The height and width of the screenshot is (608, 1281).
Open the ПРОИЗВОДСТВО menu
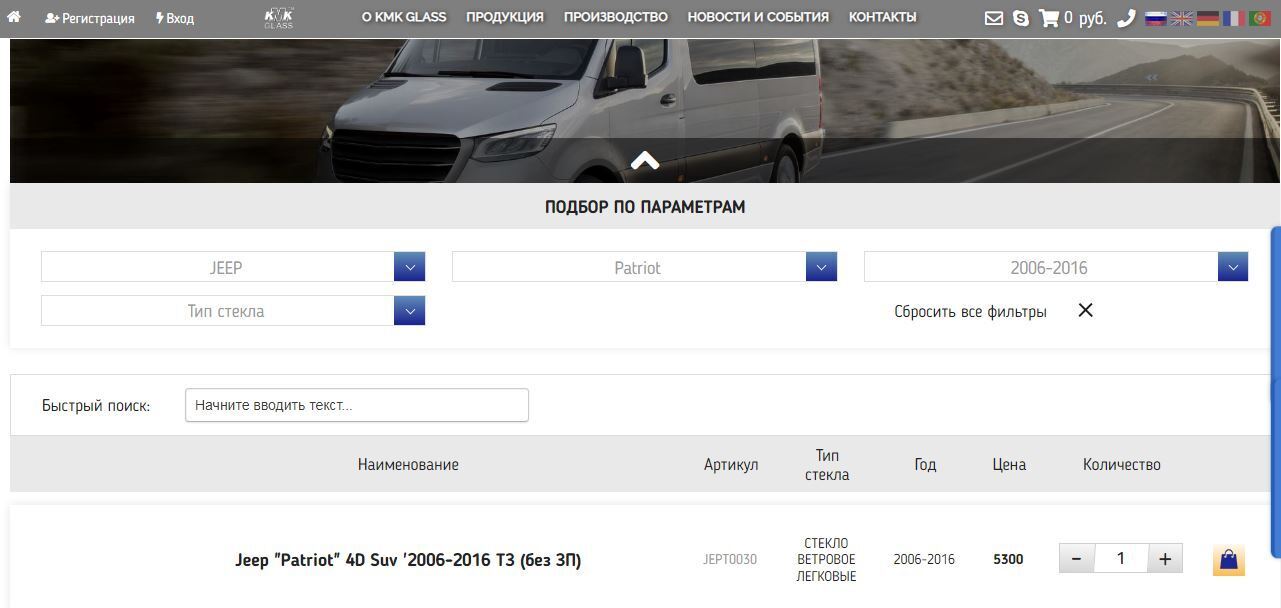pyautogui.click(x=616, y=17)
